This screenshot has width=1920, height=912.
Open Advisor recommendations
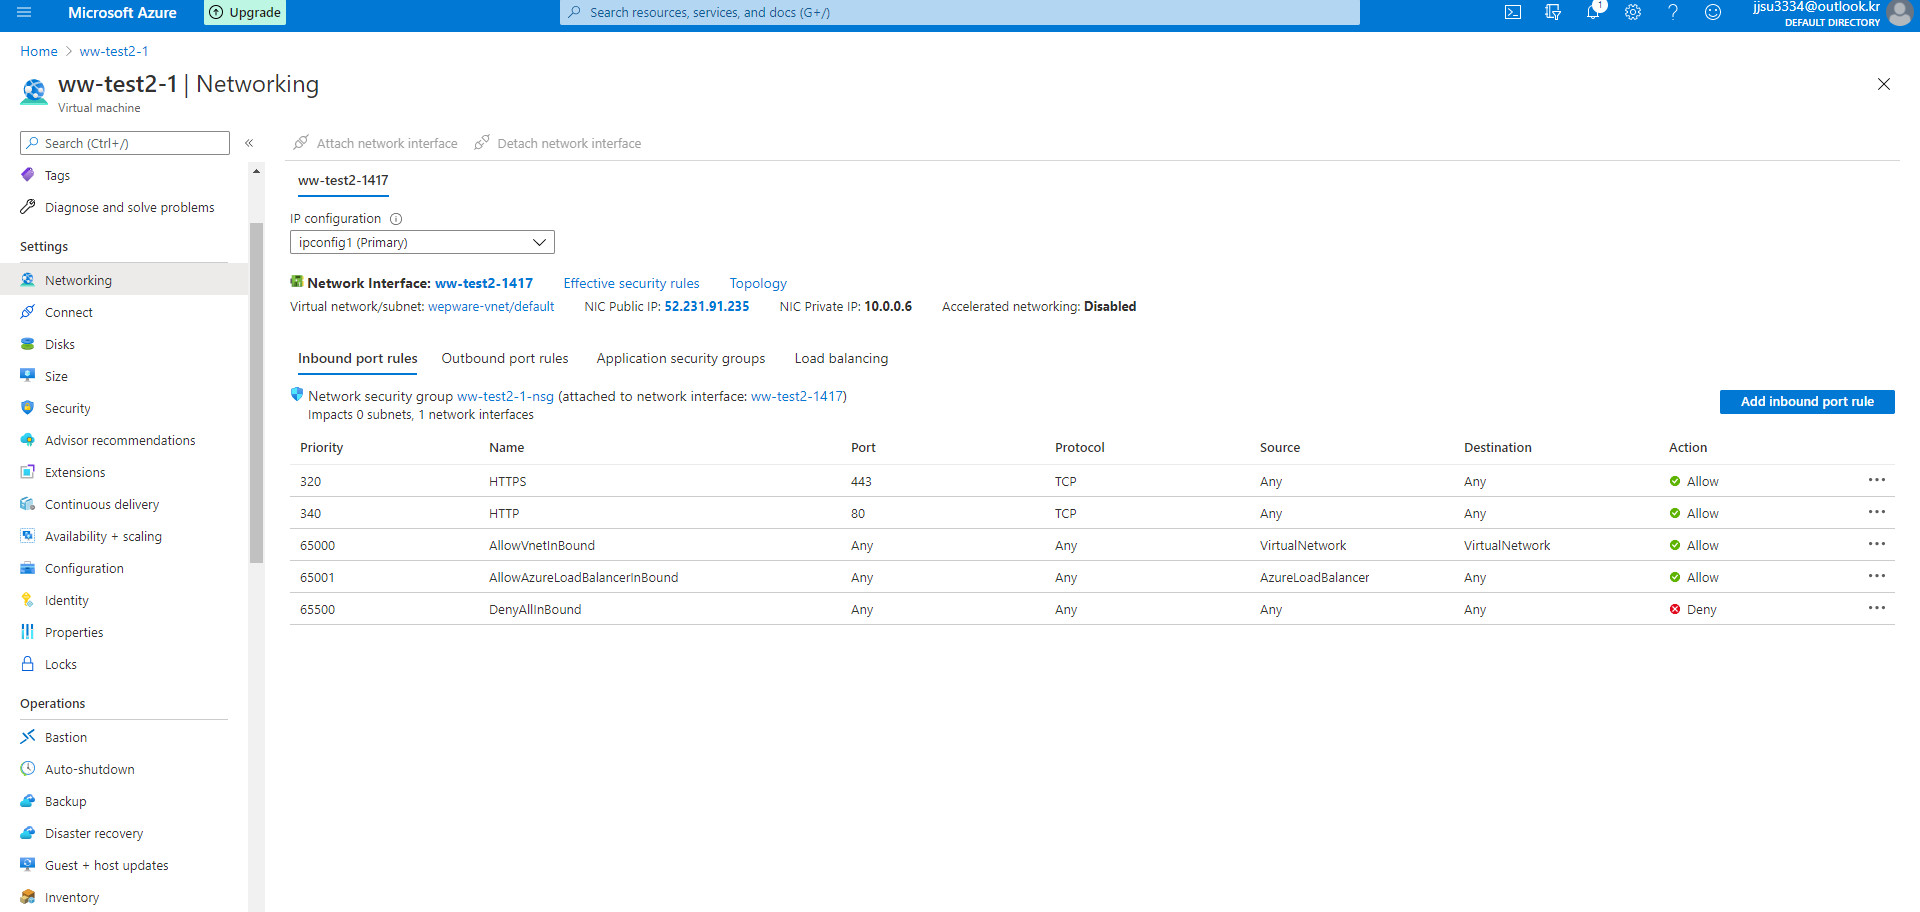[120, 440]
